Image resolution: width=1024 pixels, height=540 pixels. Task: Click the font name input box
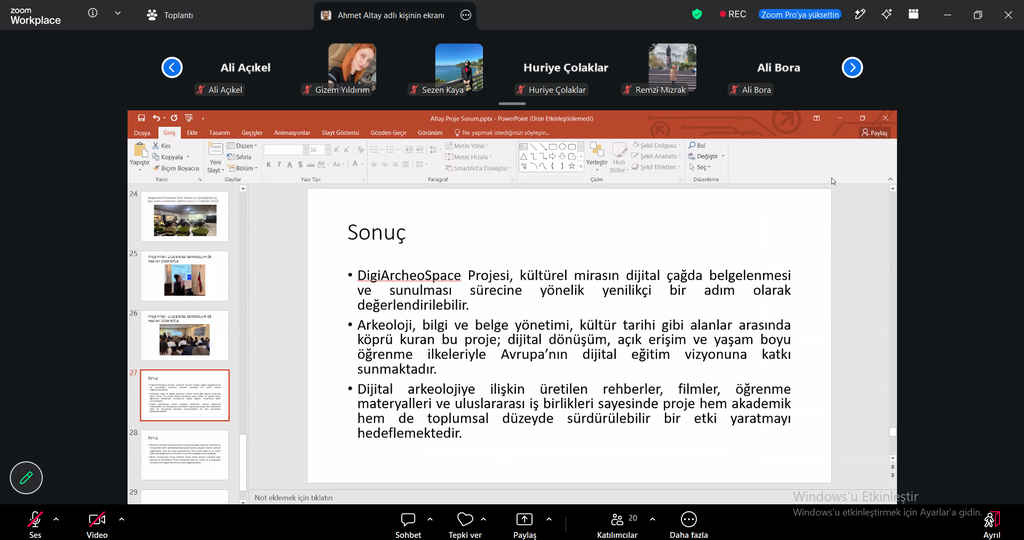click(285, 150)
